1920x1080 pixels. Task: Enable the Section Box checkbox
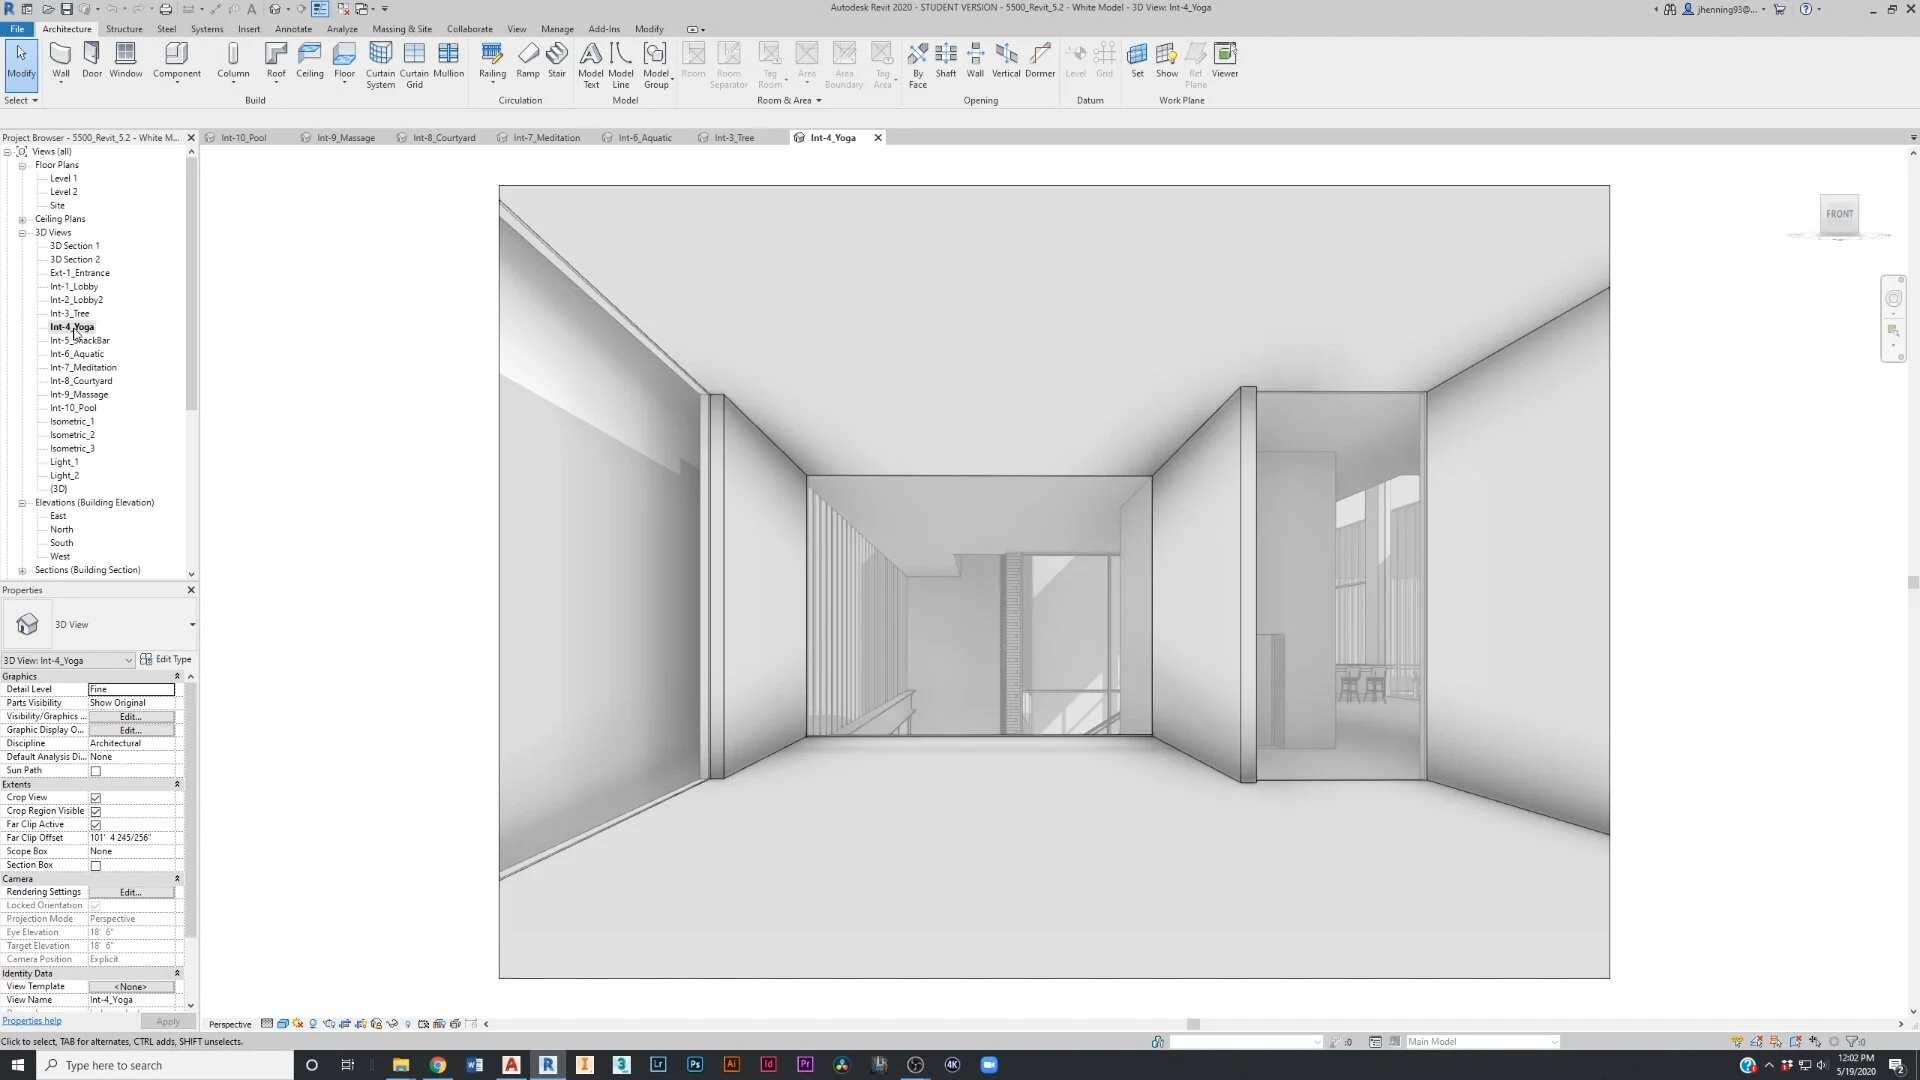tap(96, 864)
